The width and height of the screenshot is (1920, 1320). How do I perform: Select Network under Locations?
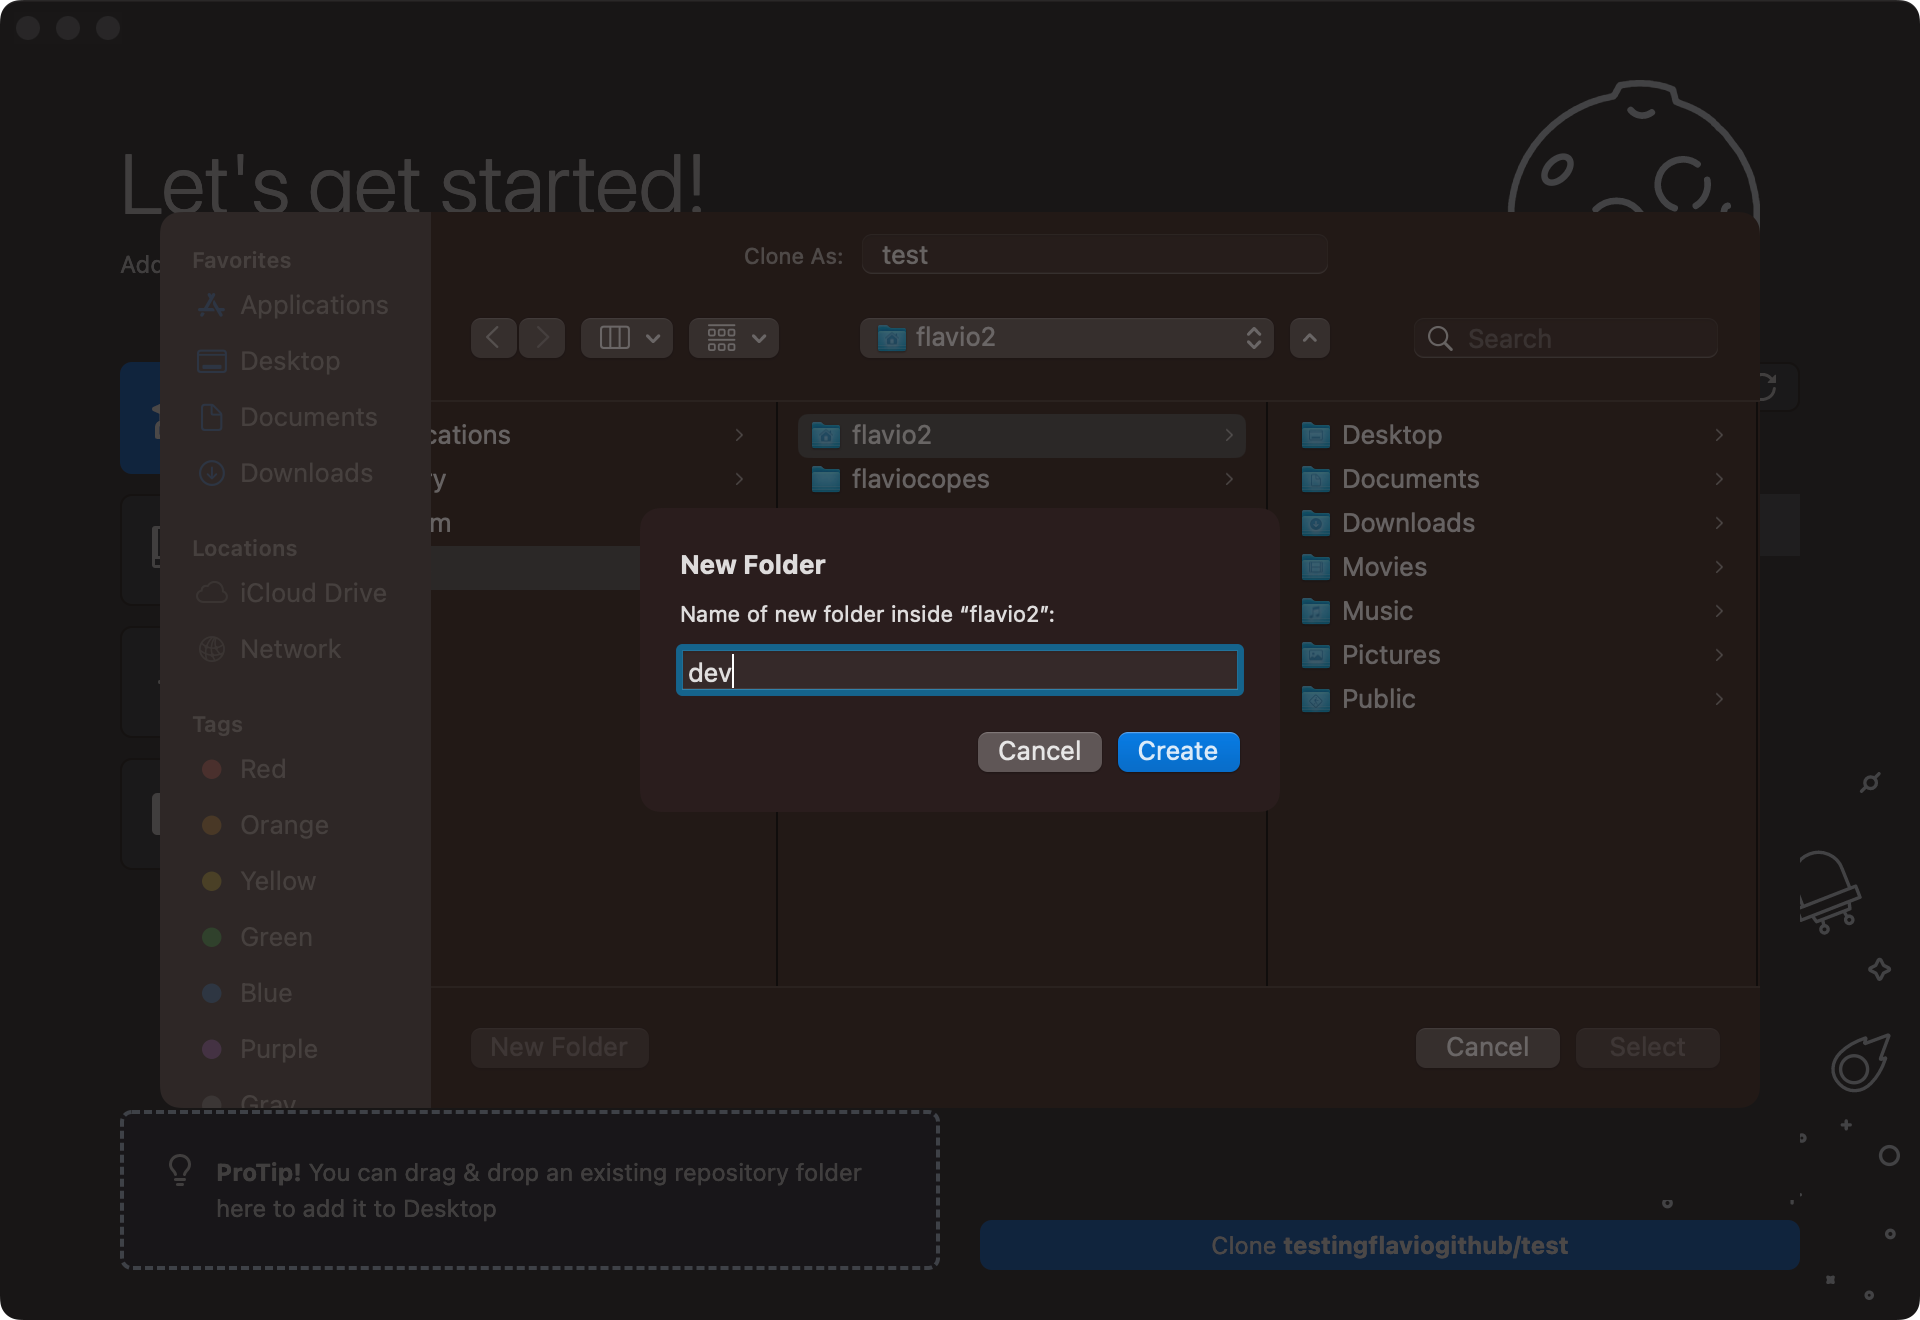[289, 649]
